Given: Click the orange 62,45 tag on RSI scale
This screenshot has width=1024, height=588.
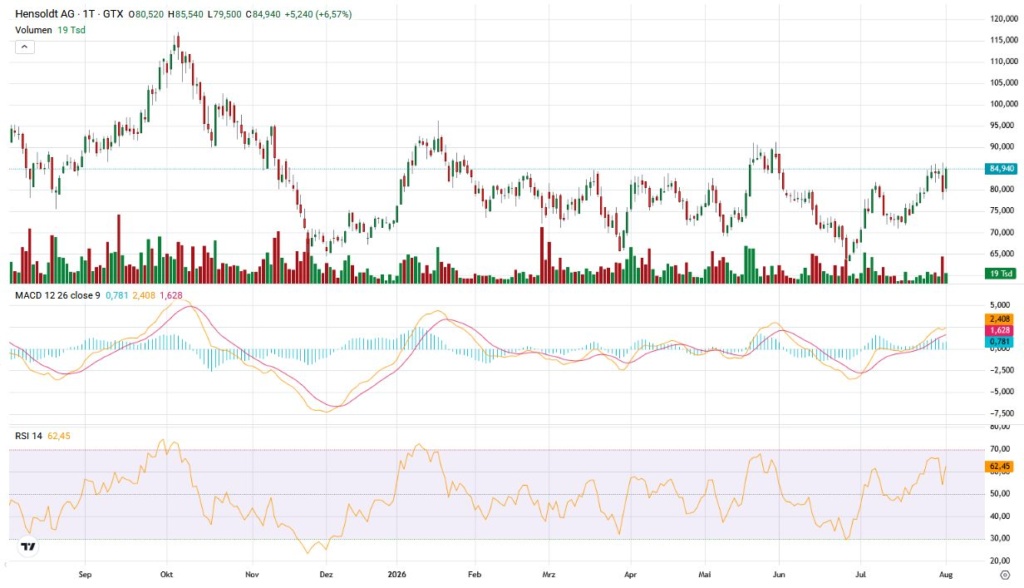Looking at the screenshot, I should click(x=1000, y=466).
